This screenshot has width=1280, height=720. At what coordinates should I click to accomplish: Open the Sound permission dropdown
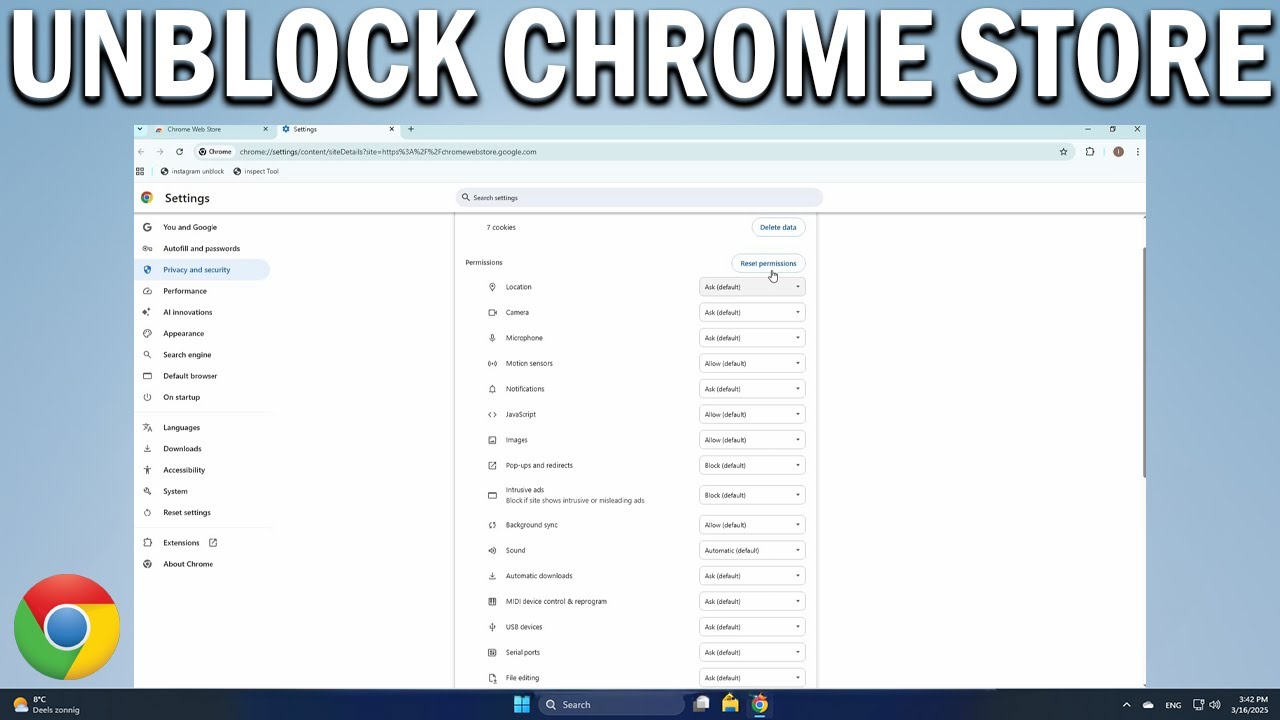point(752,550)
